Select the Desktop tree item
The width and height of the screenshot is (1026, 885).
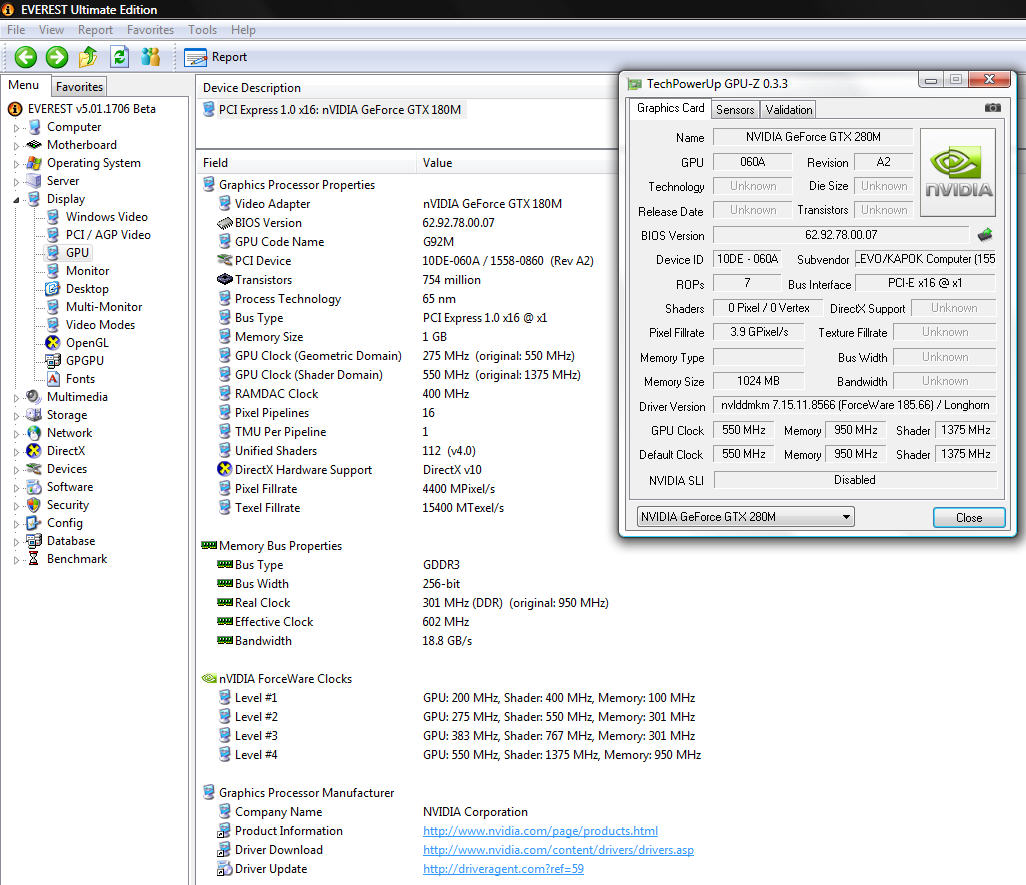pos(87,289)
